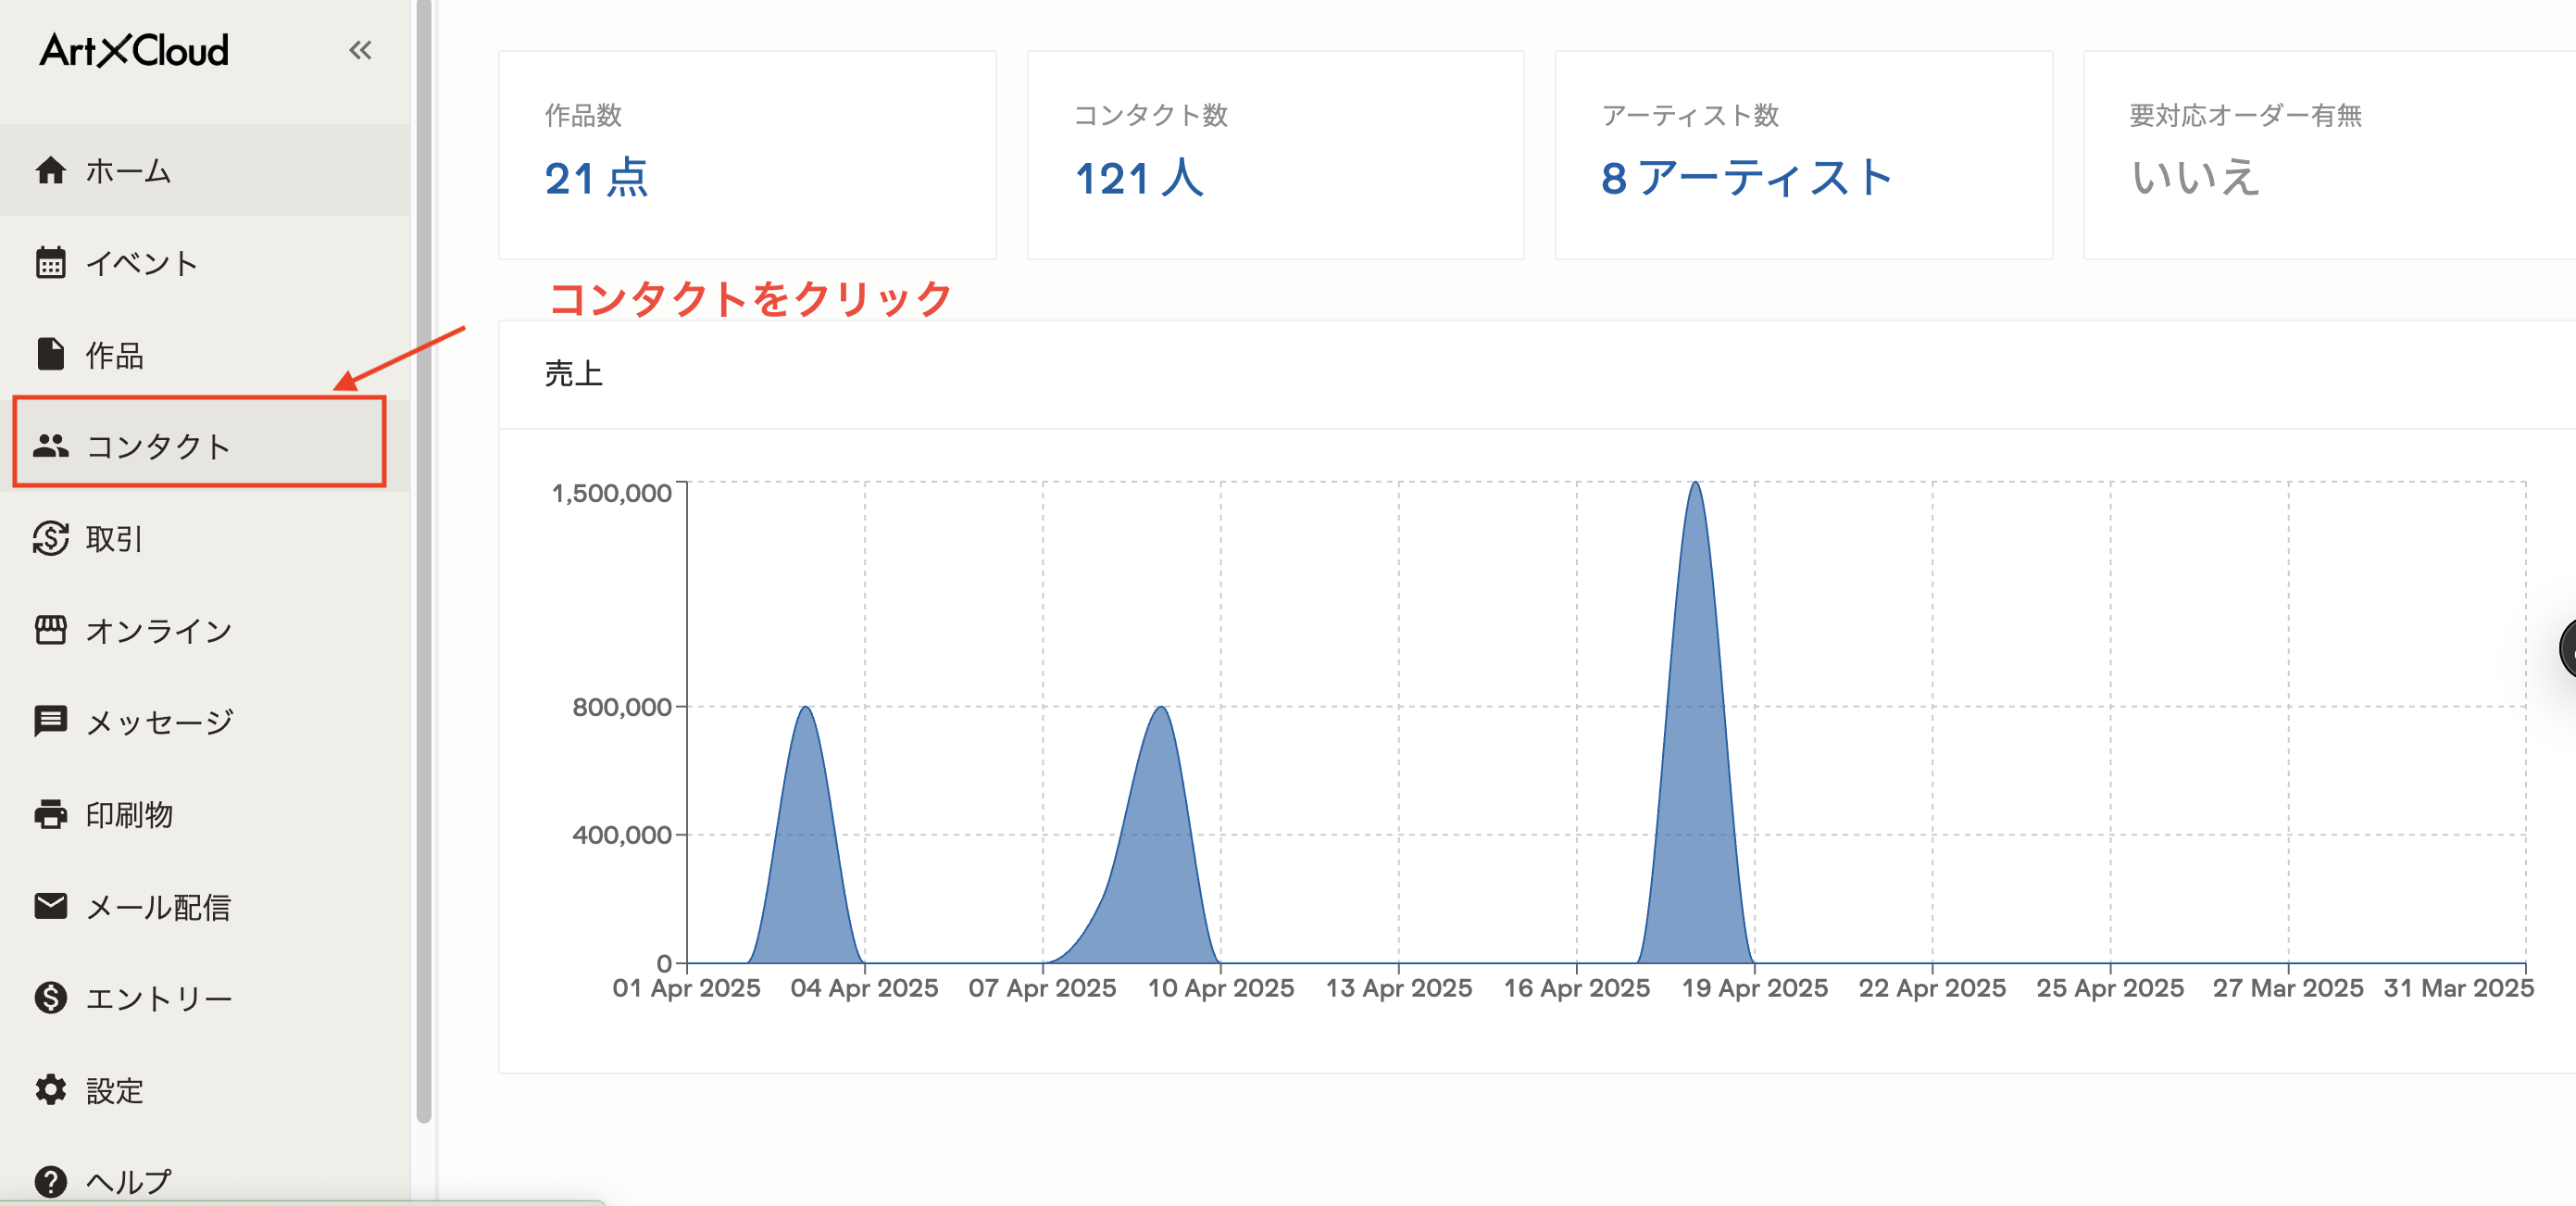Click the chat bubble icon for メッセージ
Image resolution: width=2576 pixels, height=1206 pixels.
(51, 721)
